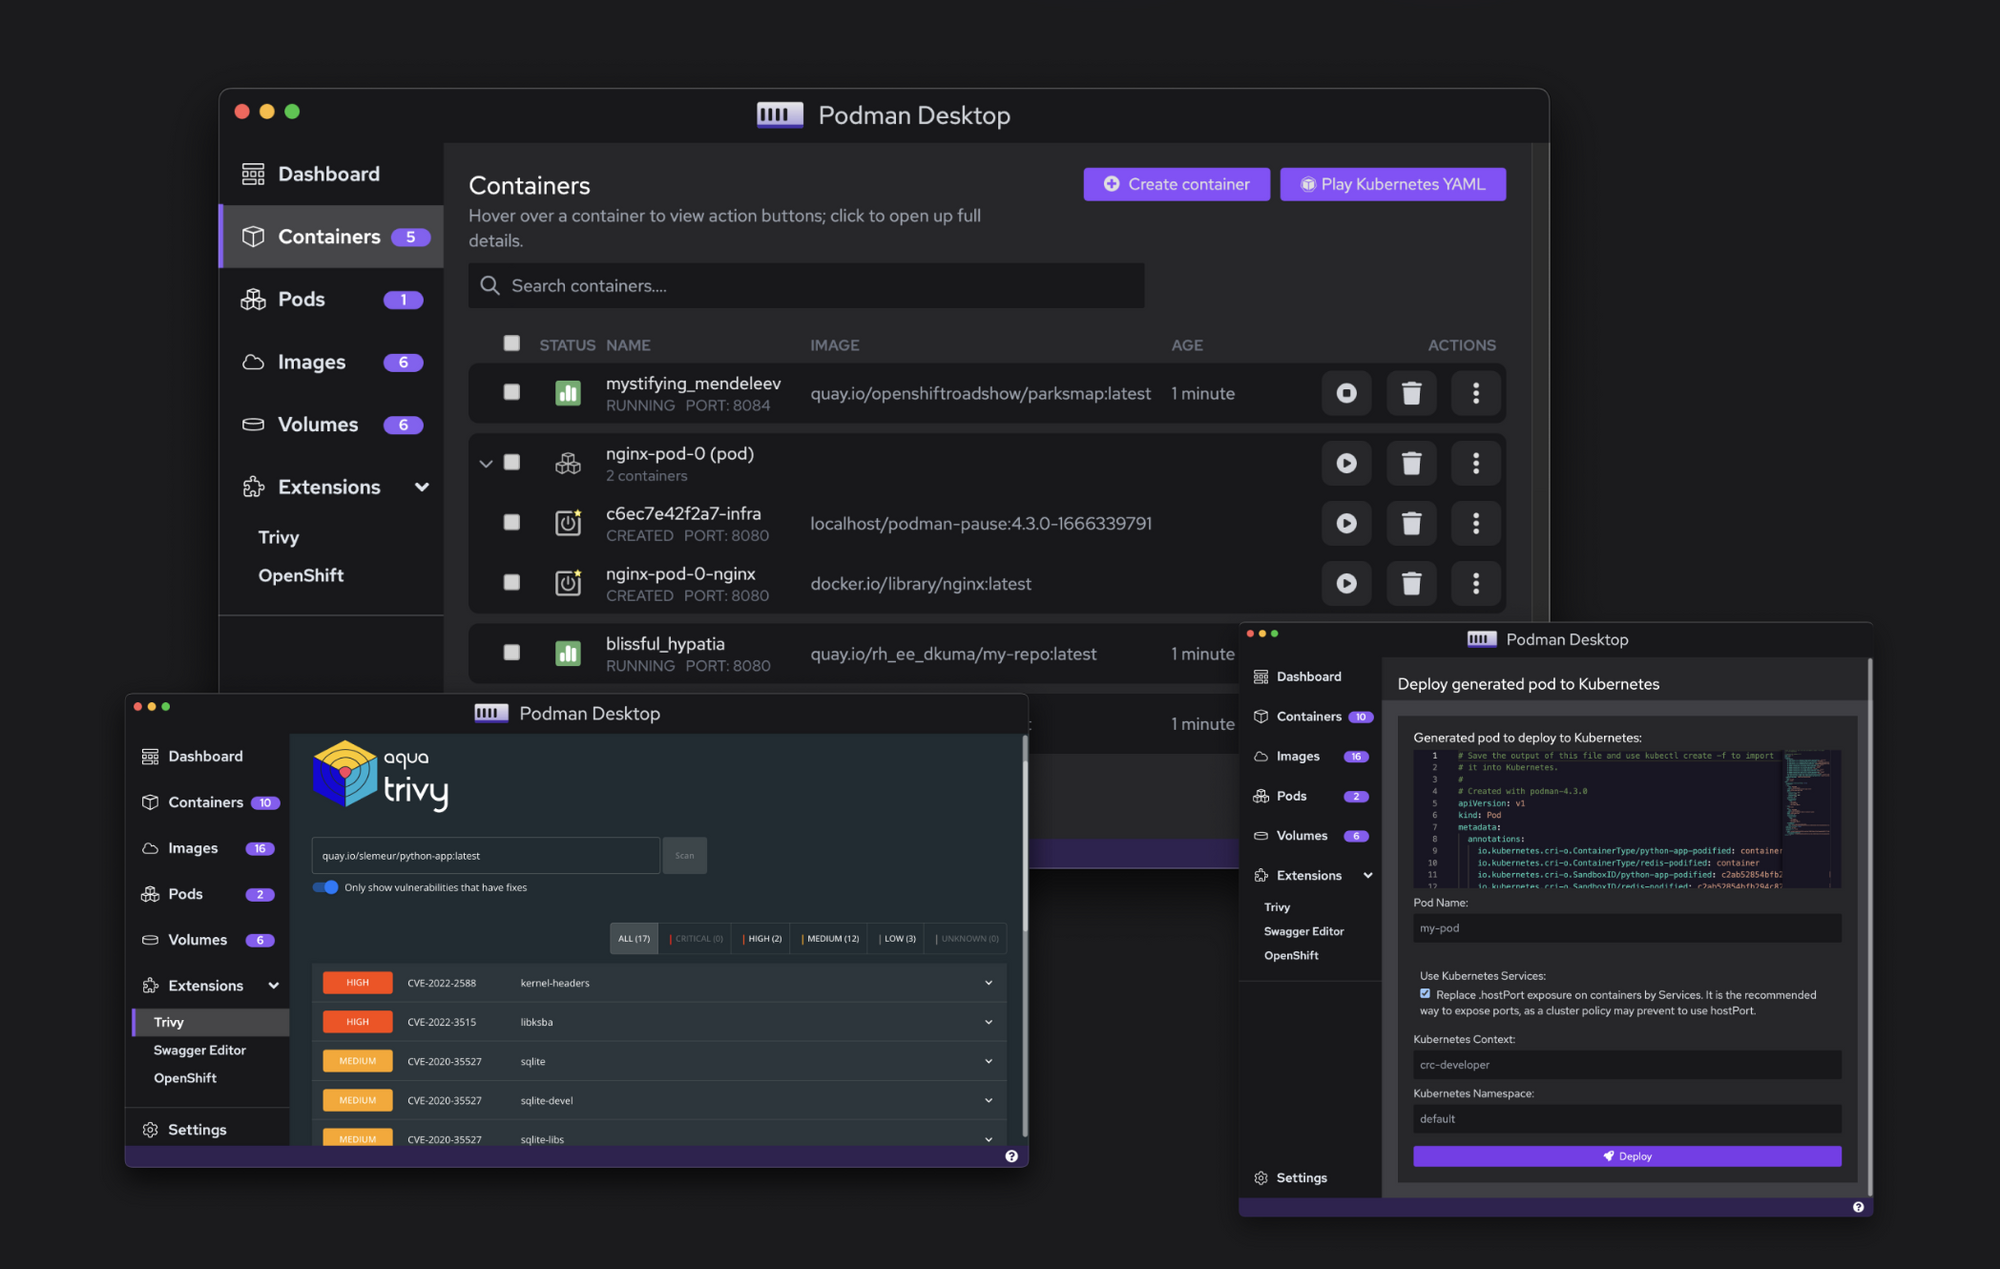Click help icon in Trivy window
This screenshot has width=2000, height=1269.
[1011, 1156]
